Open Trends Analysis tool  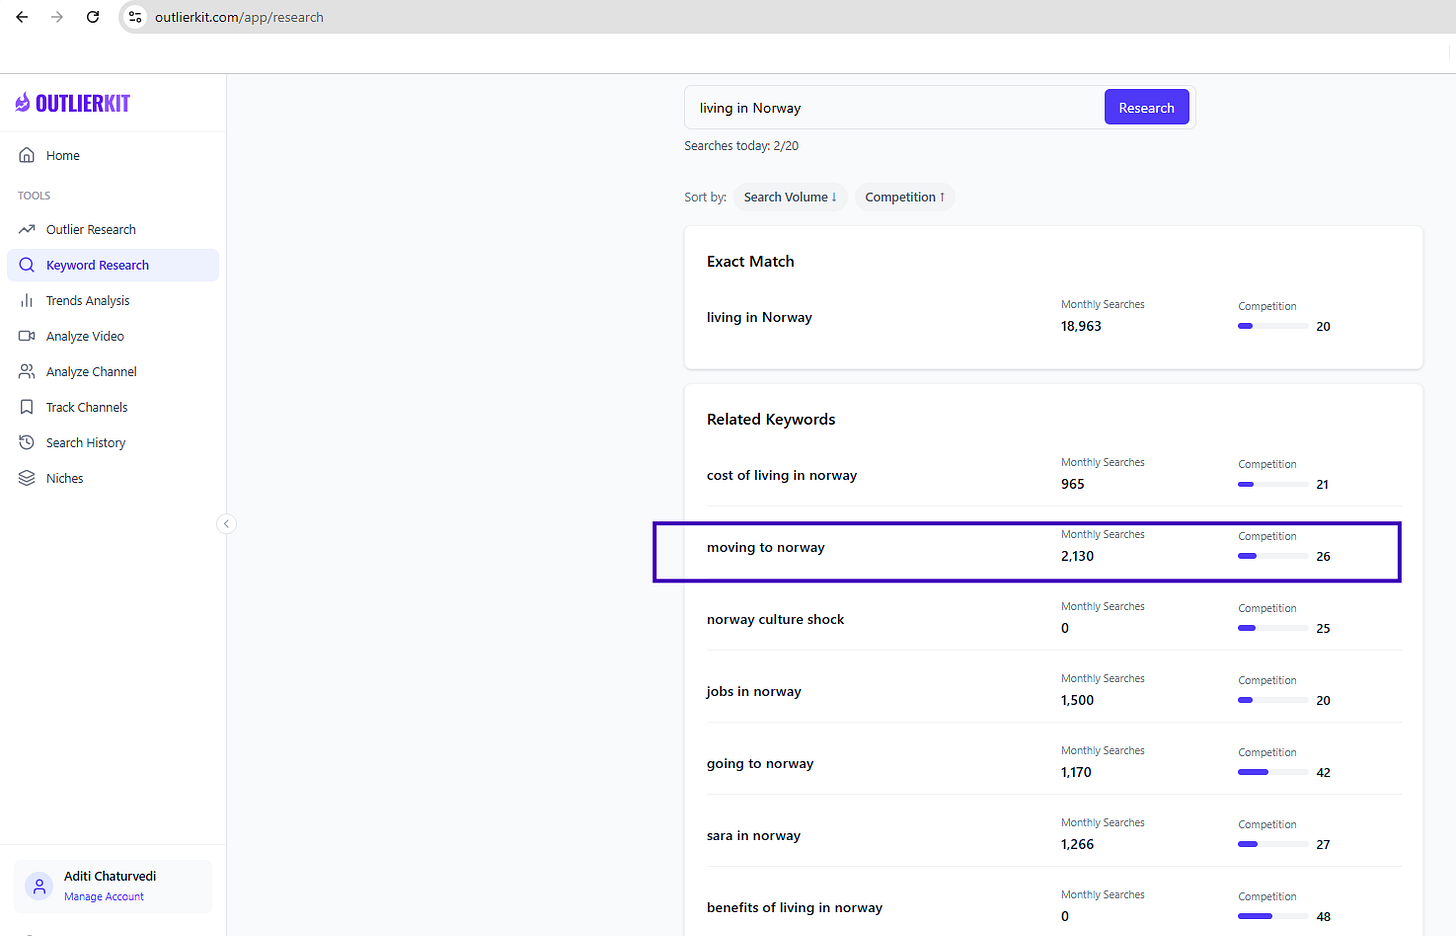113,300
